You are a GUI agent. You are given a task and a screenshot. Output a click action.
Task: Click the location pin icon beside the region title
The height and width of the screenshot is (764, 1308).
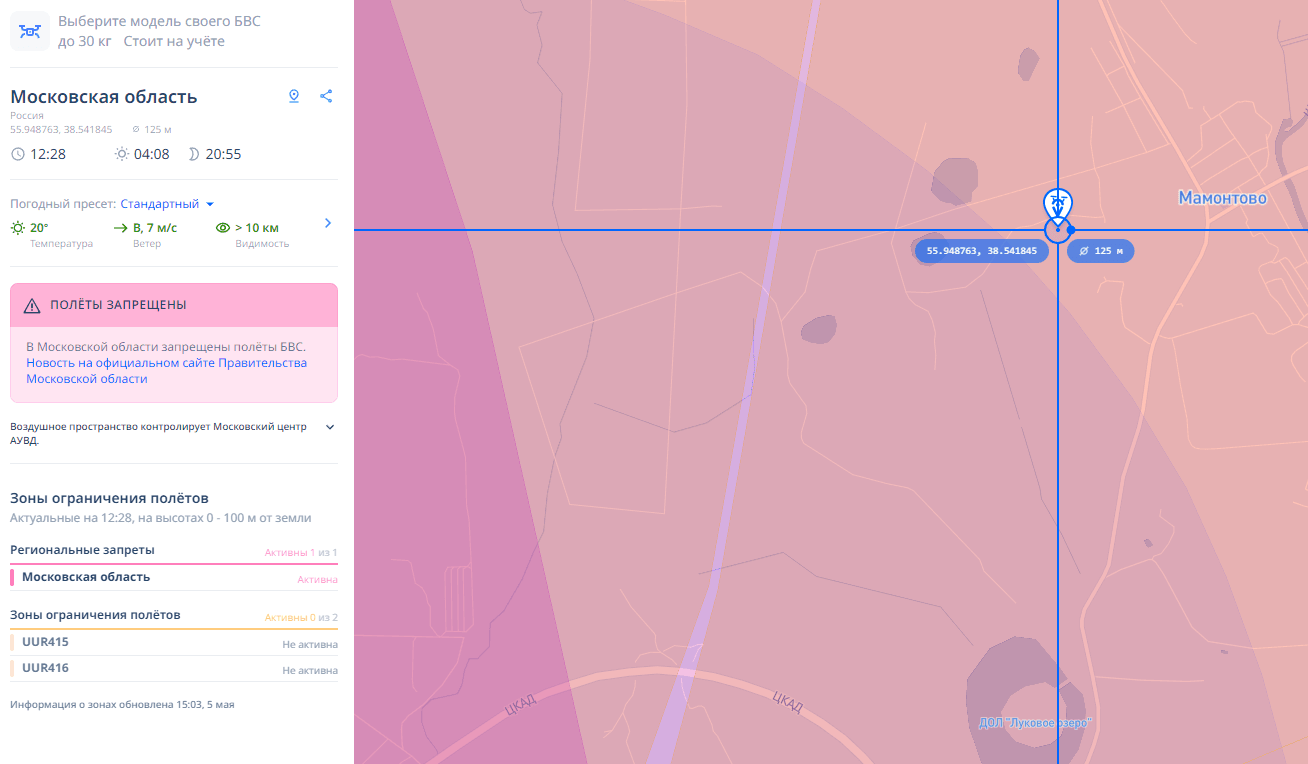tap(294, 96)
